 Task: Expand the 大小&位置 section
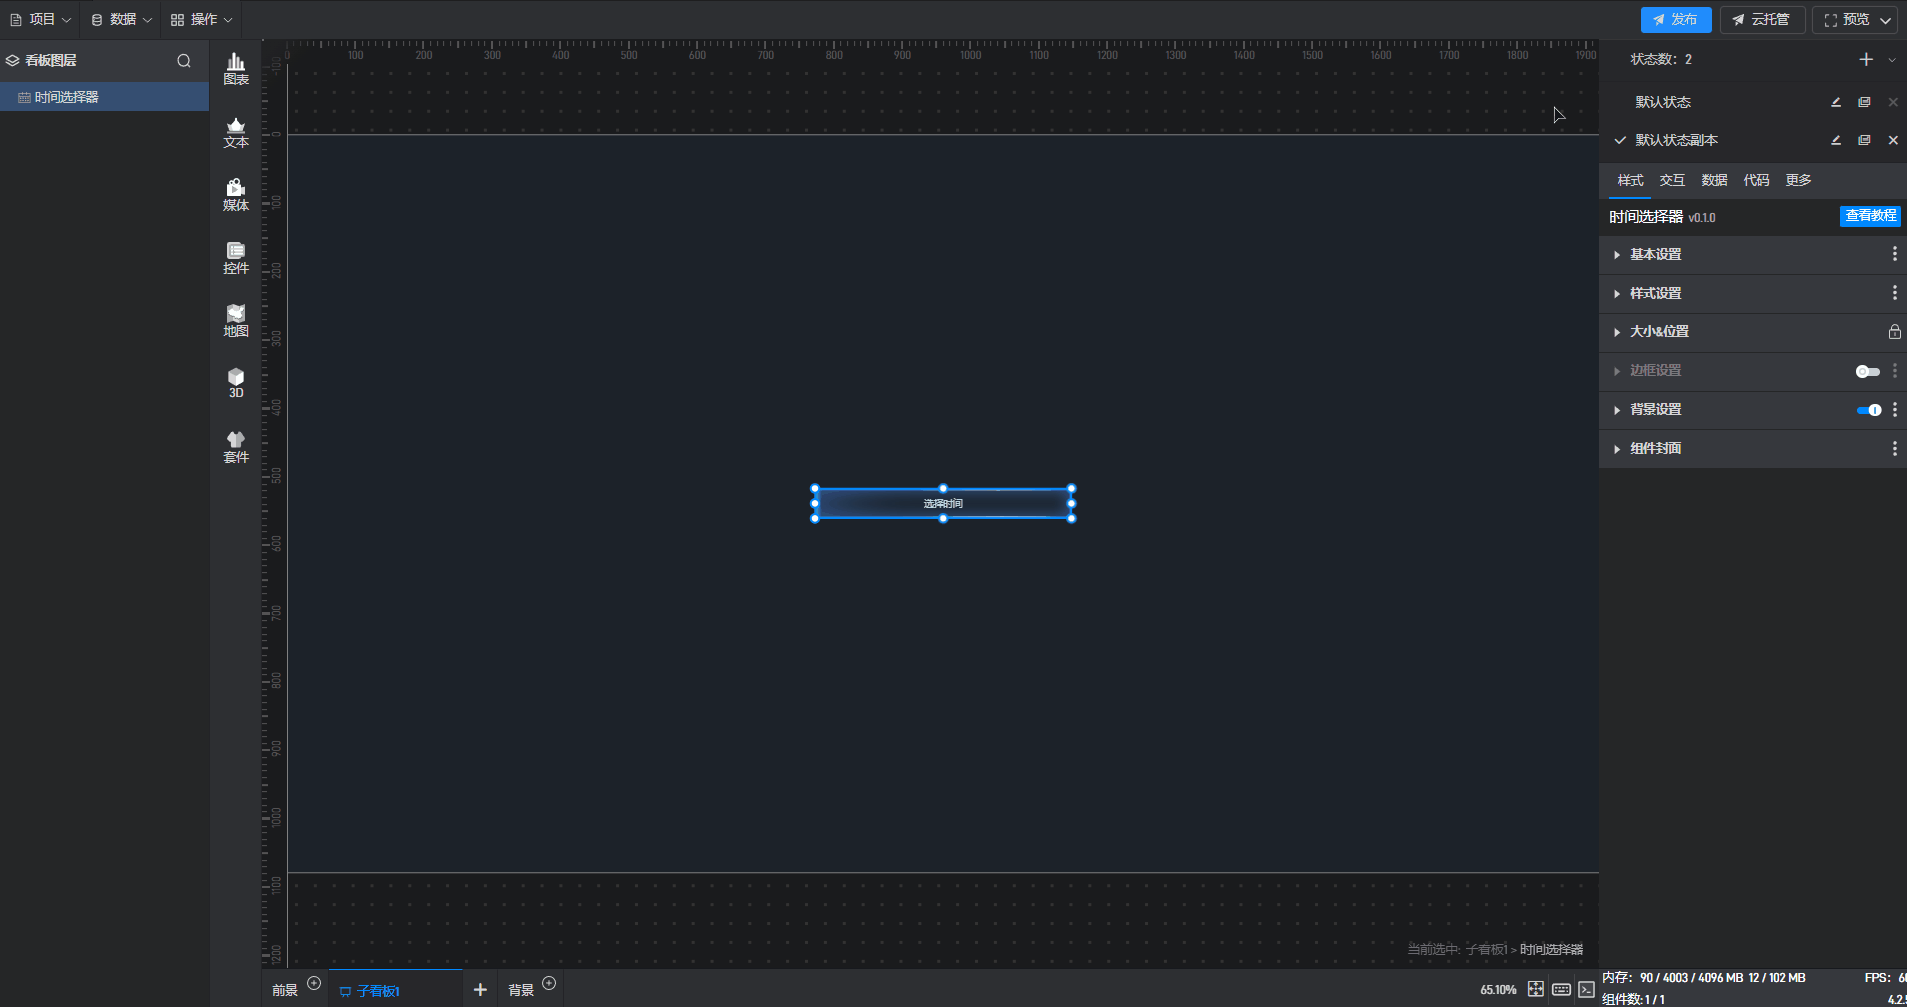[x=1617, y=332]
